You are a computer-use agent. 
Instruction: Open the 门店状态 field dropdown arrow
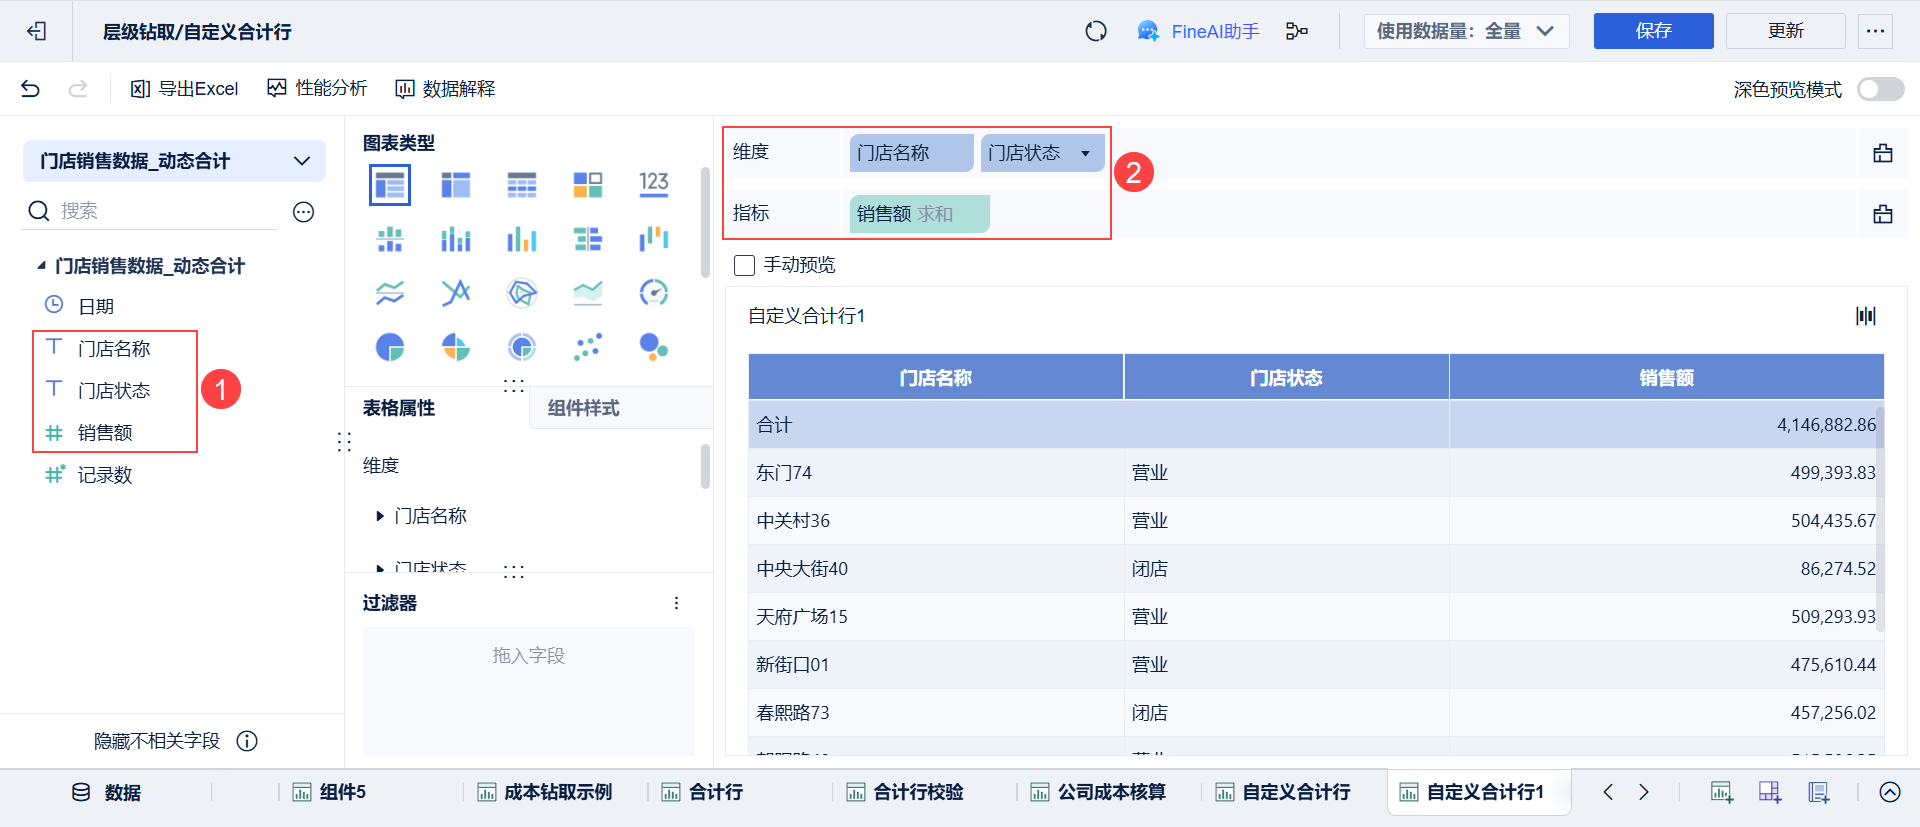coord(1085,153)
